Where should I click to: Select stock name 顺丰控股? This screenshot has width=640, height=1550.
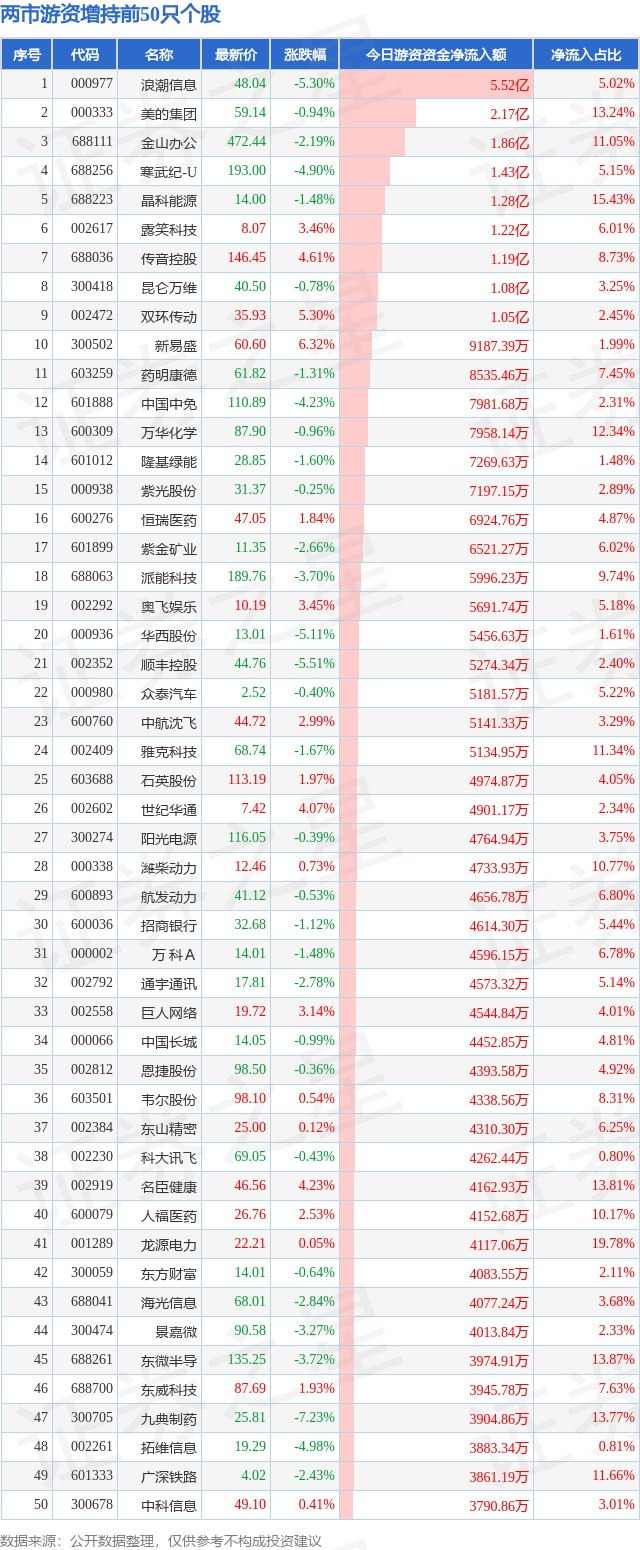tap(170, 665)
